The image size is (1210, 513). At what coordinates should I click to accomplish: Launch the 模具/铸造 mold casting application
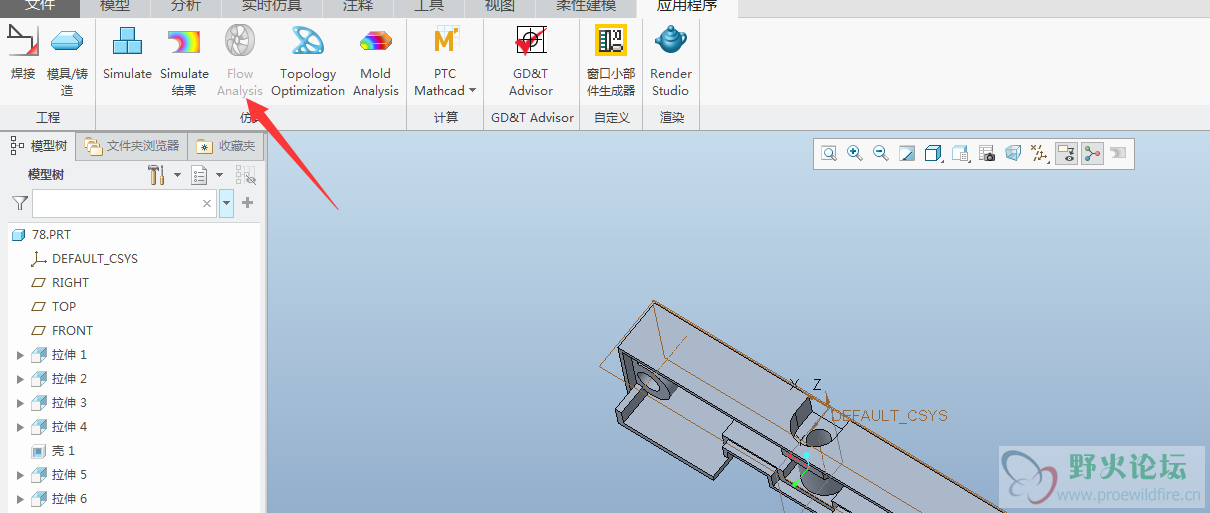tap(67, 60)
